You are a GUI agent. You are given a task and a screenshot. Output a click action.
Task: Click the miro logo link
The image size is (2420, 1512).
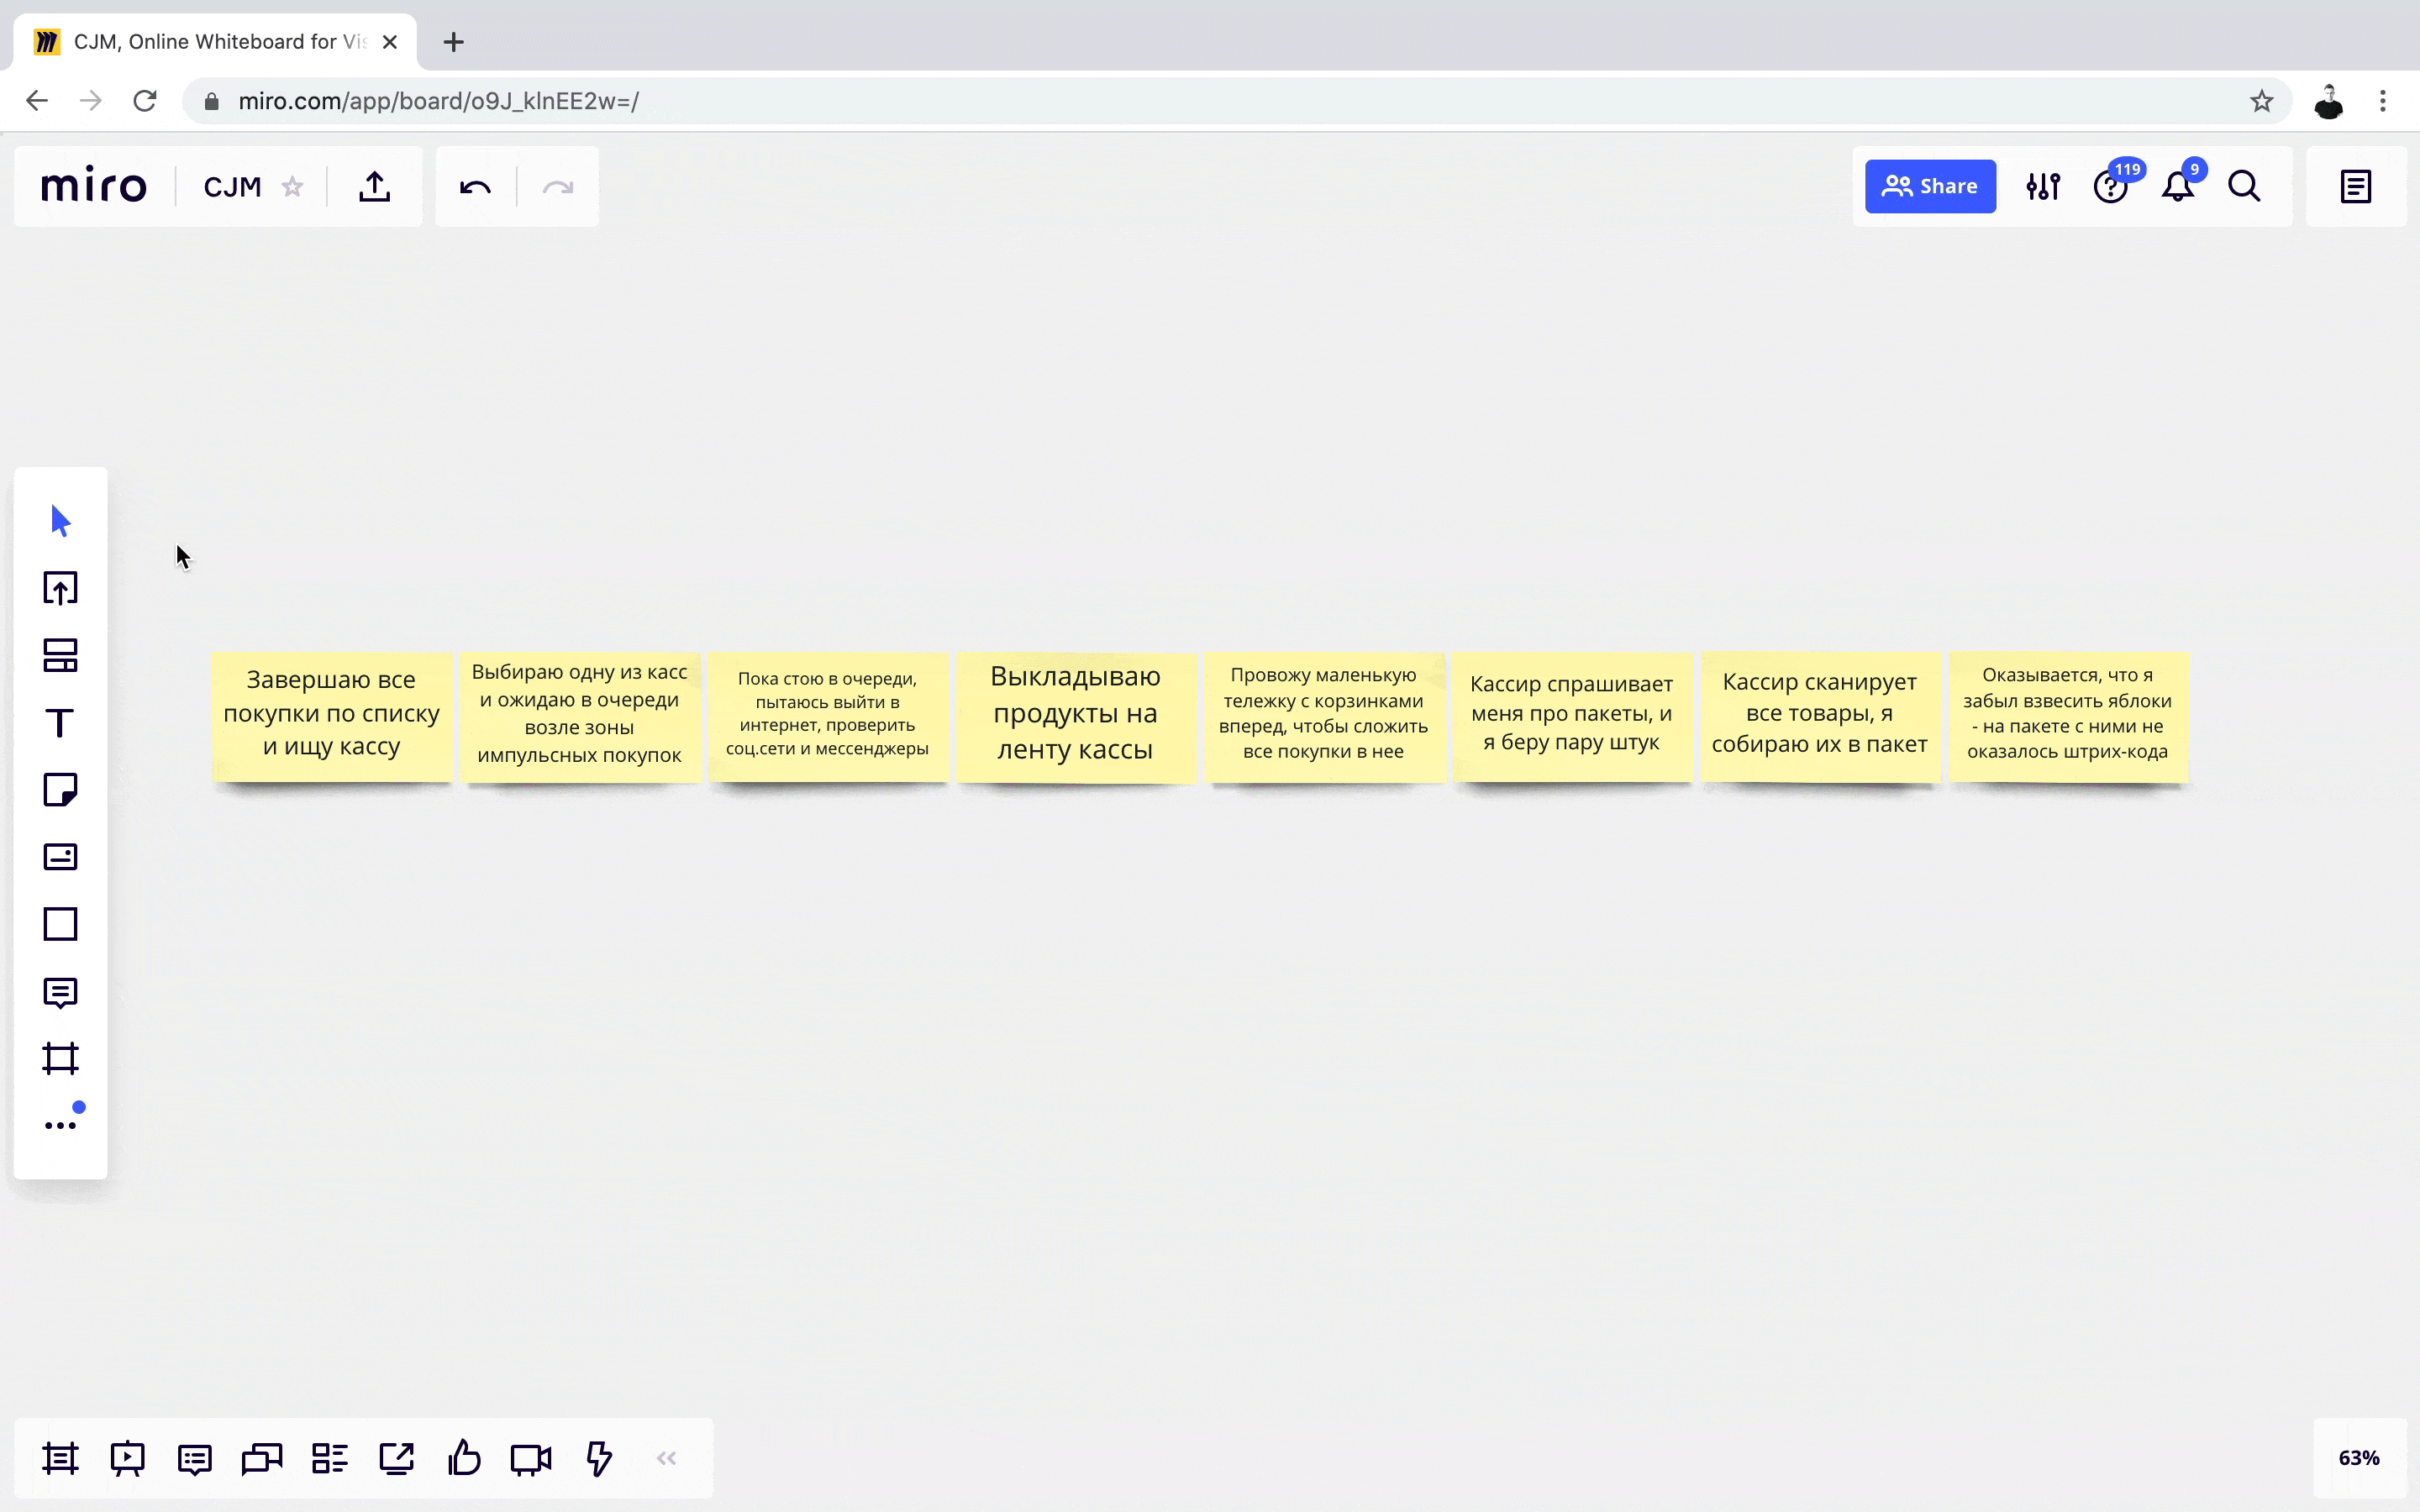click(x=94, y=187)
